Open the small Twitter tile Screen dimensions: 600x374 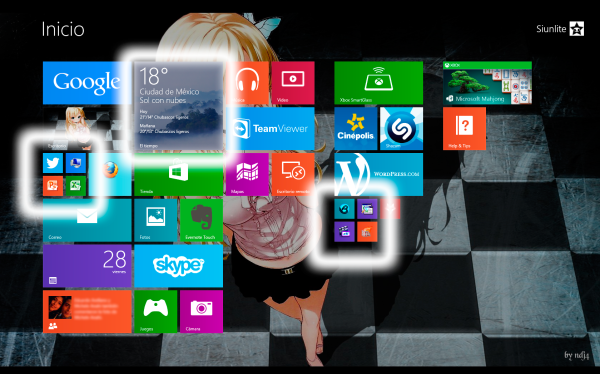click(53, 163)
